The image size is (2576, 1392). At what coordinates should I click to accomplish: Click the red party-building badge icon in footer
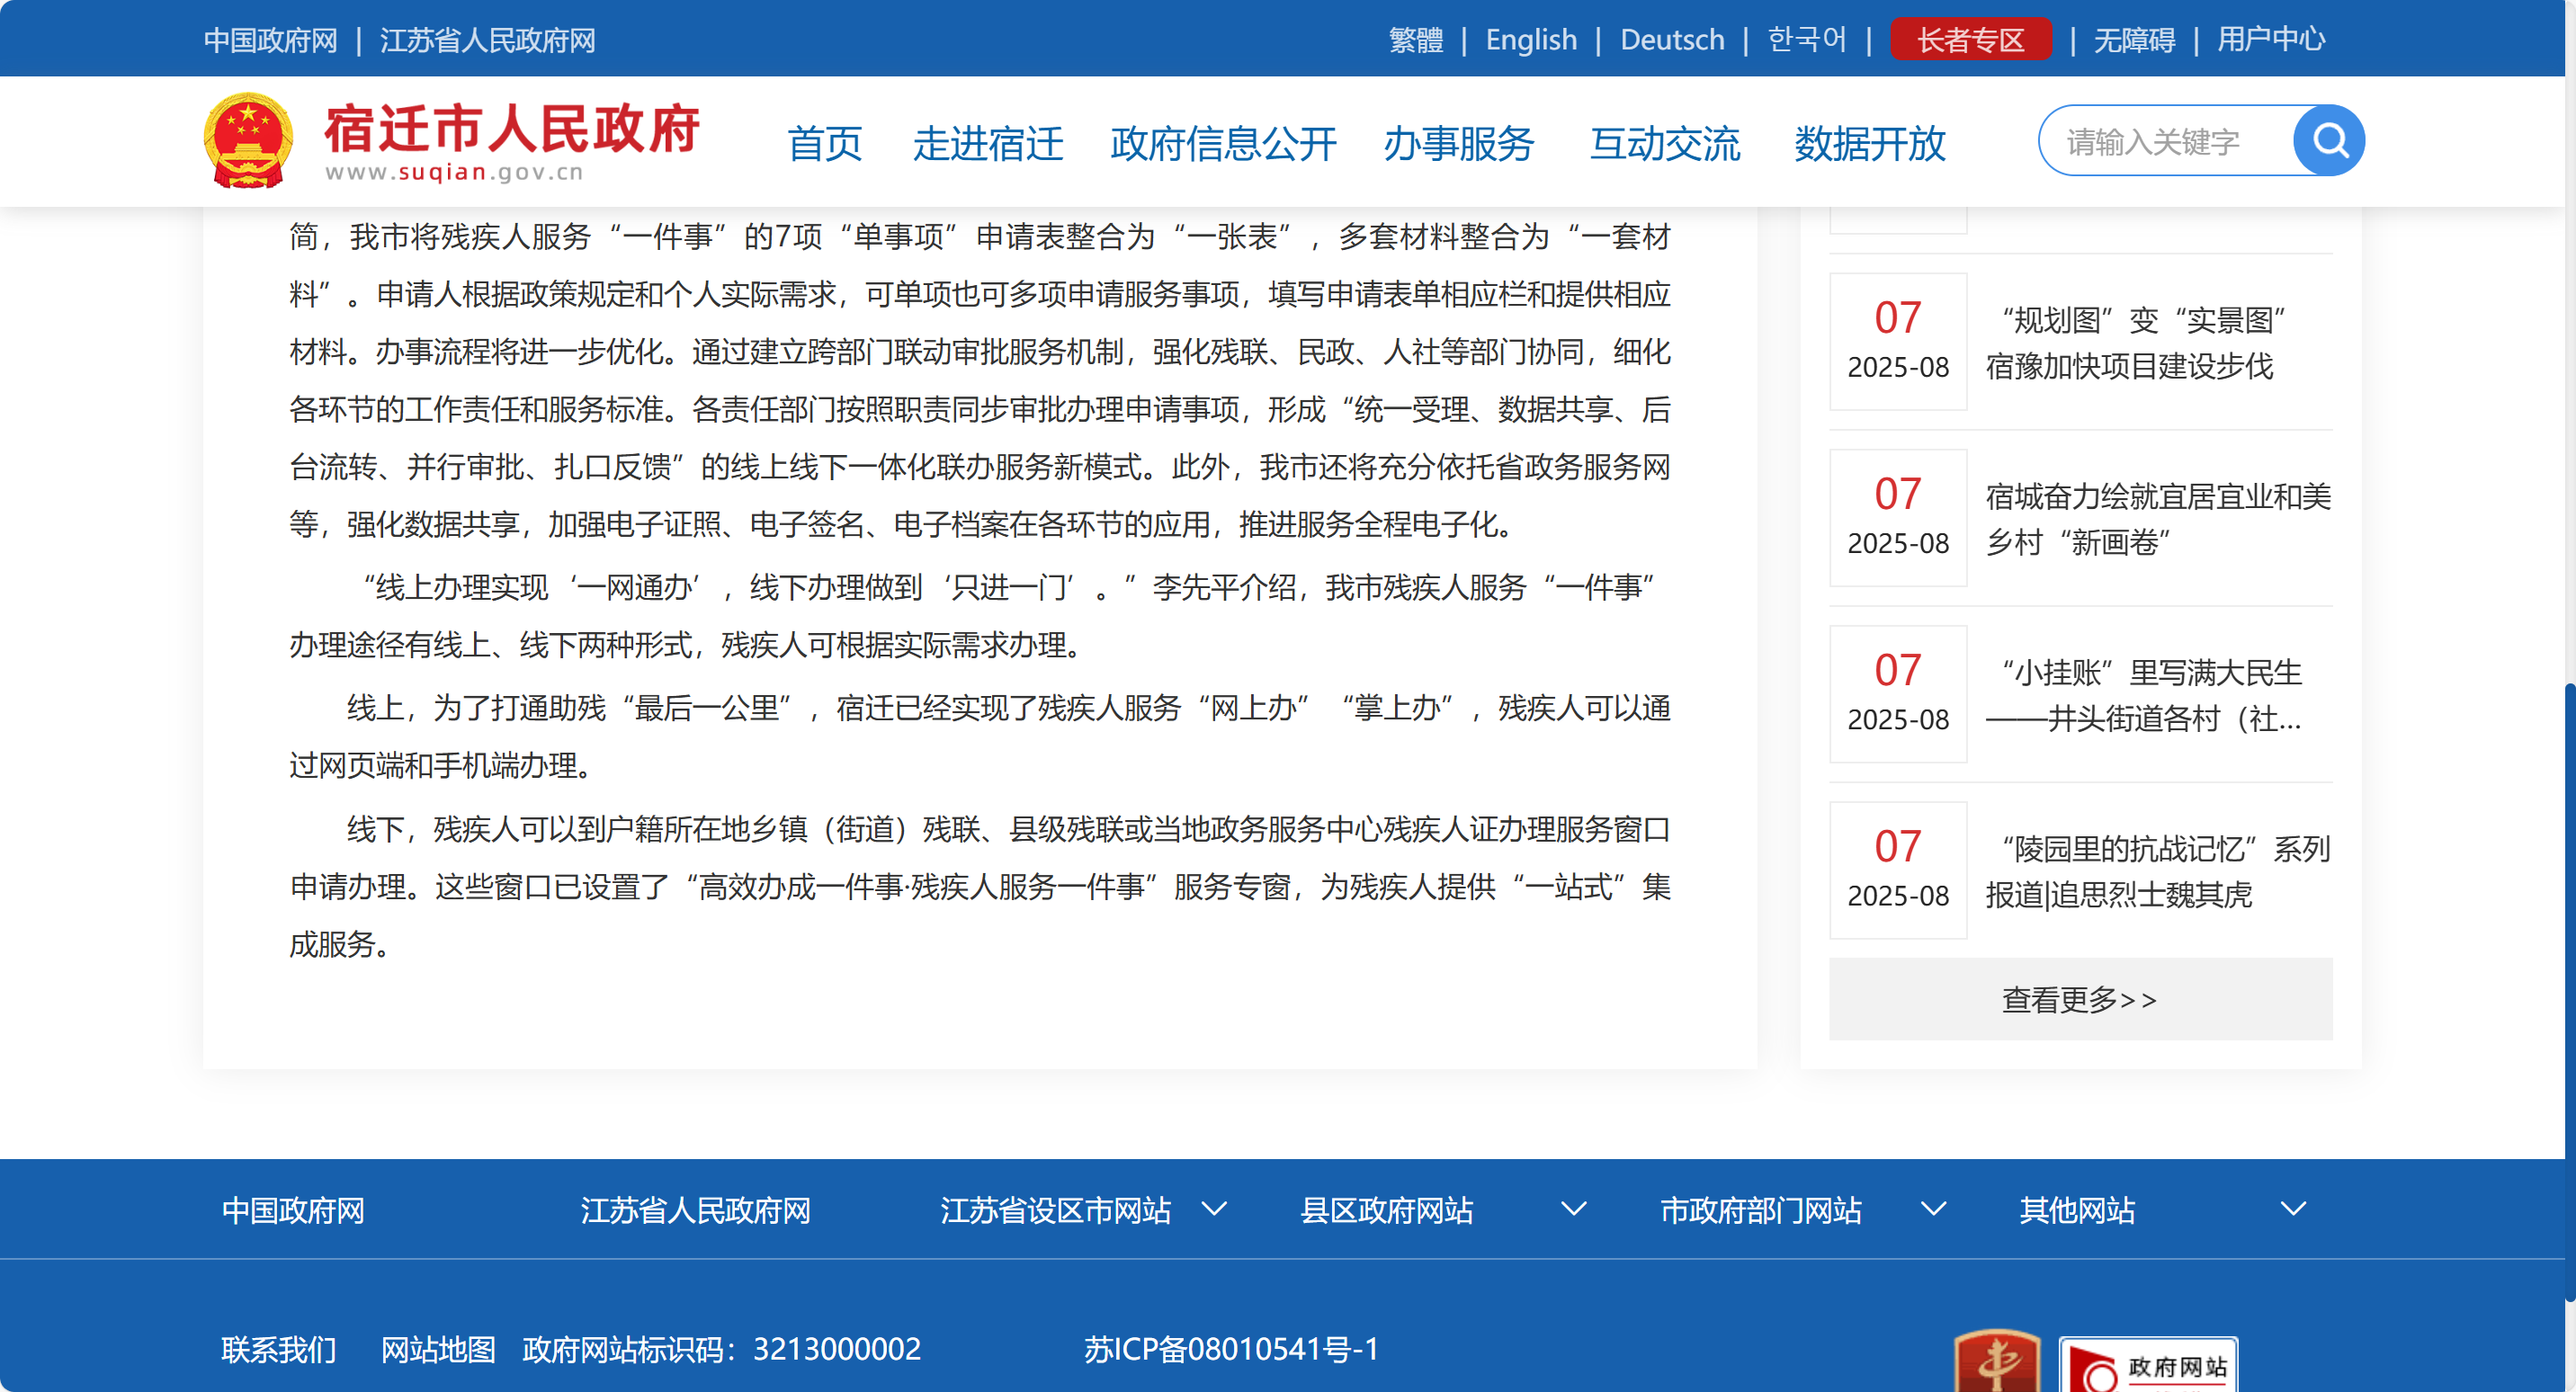click(1996, 1362)
